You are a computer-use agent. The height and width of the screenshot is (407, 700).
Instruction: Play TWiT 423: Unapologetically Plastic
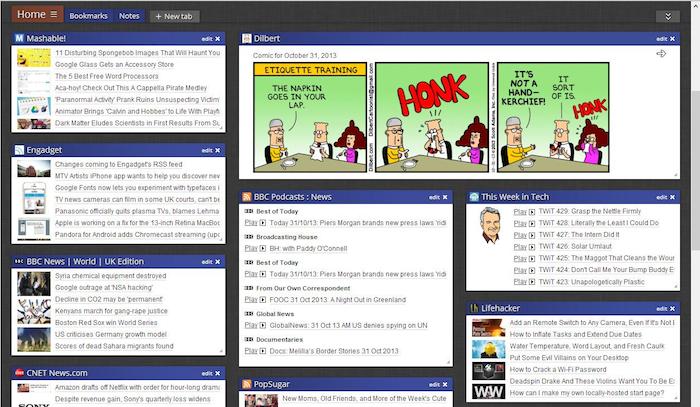(x=524, y=282)
